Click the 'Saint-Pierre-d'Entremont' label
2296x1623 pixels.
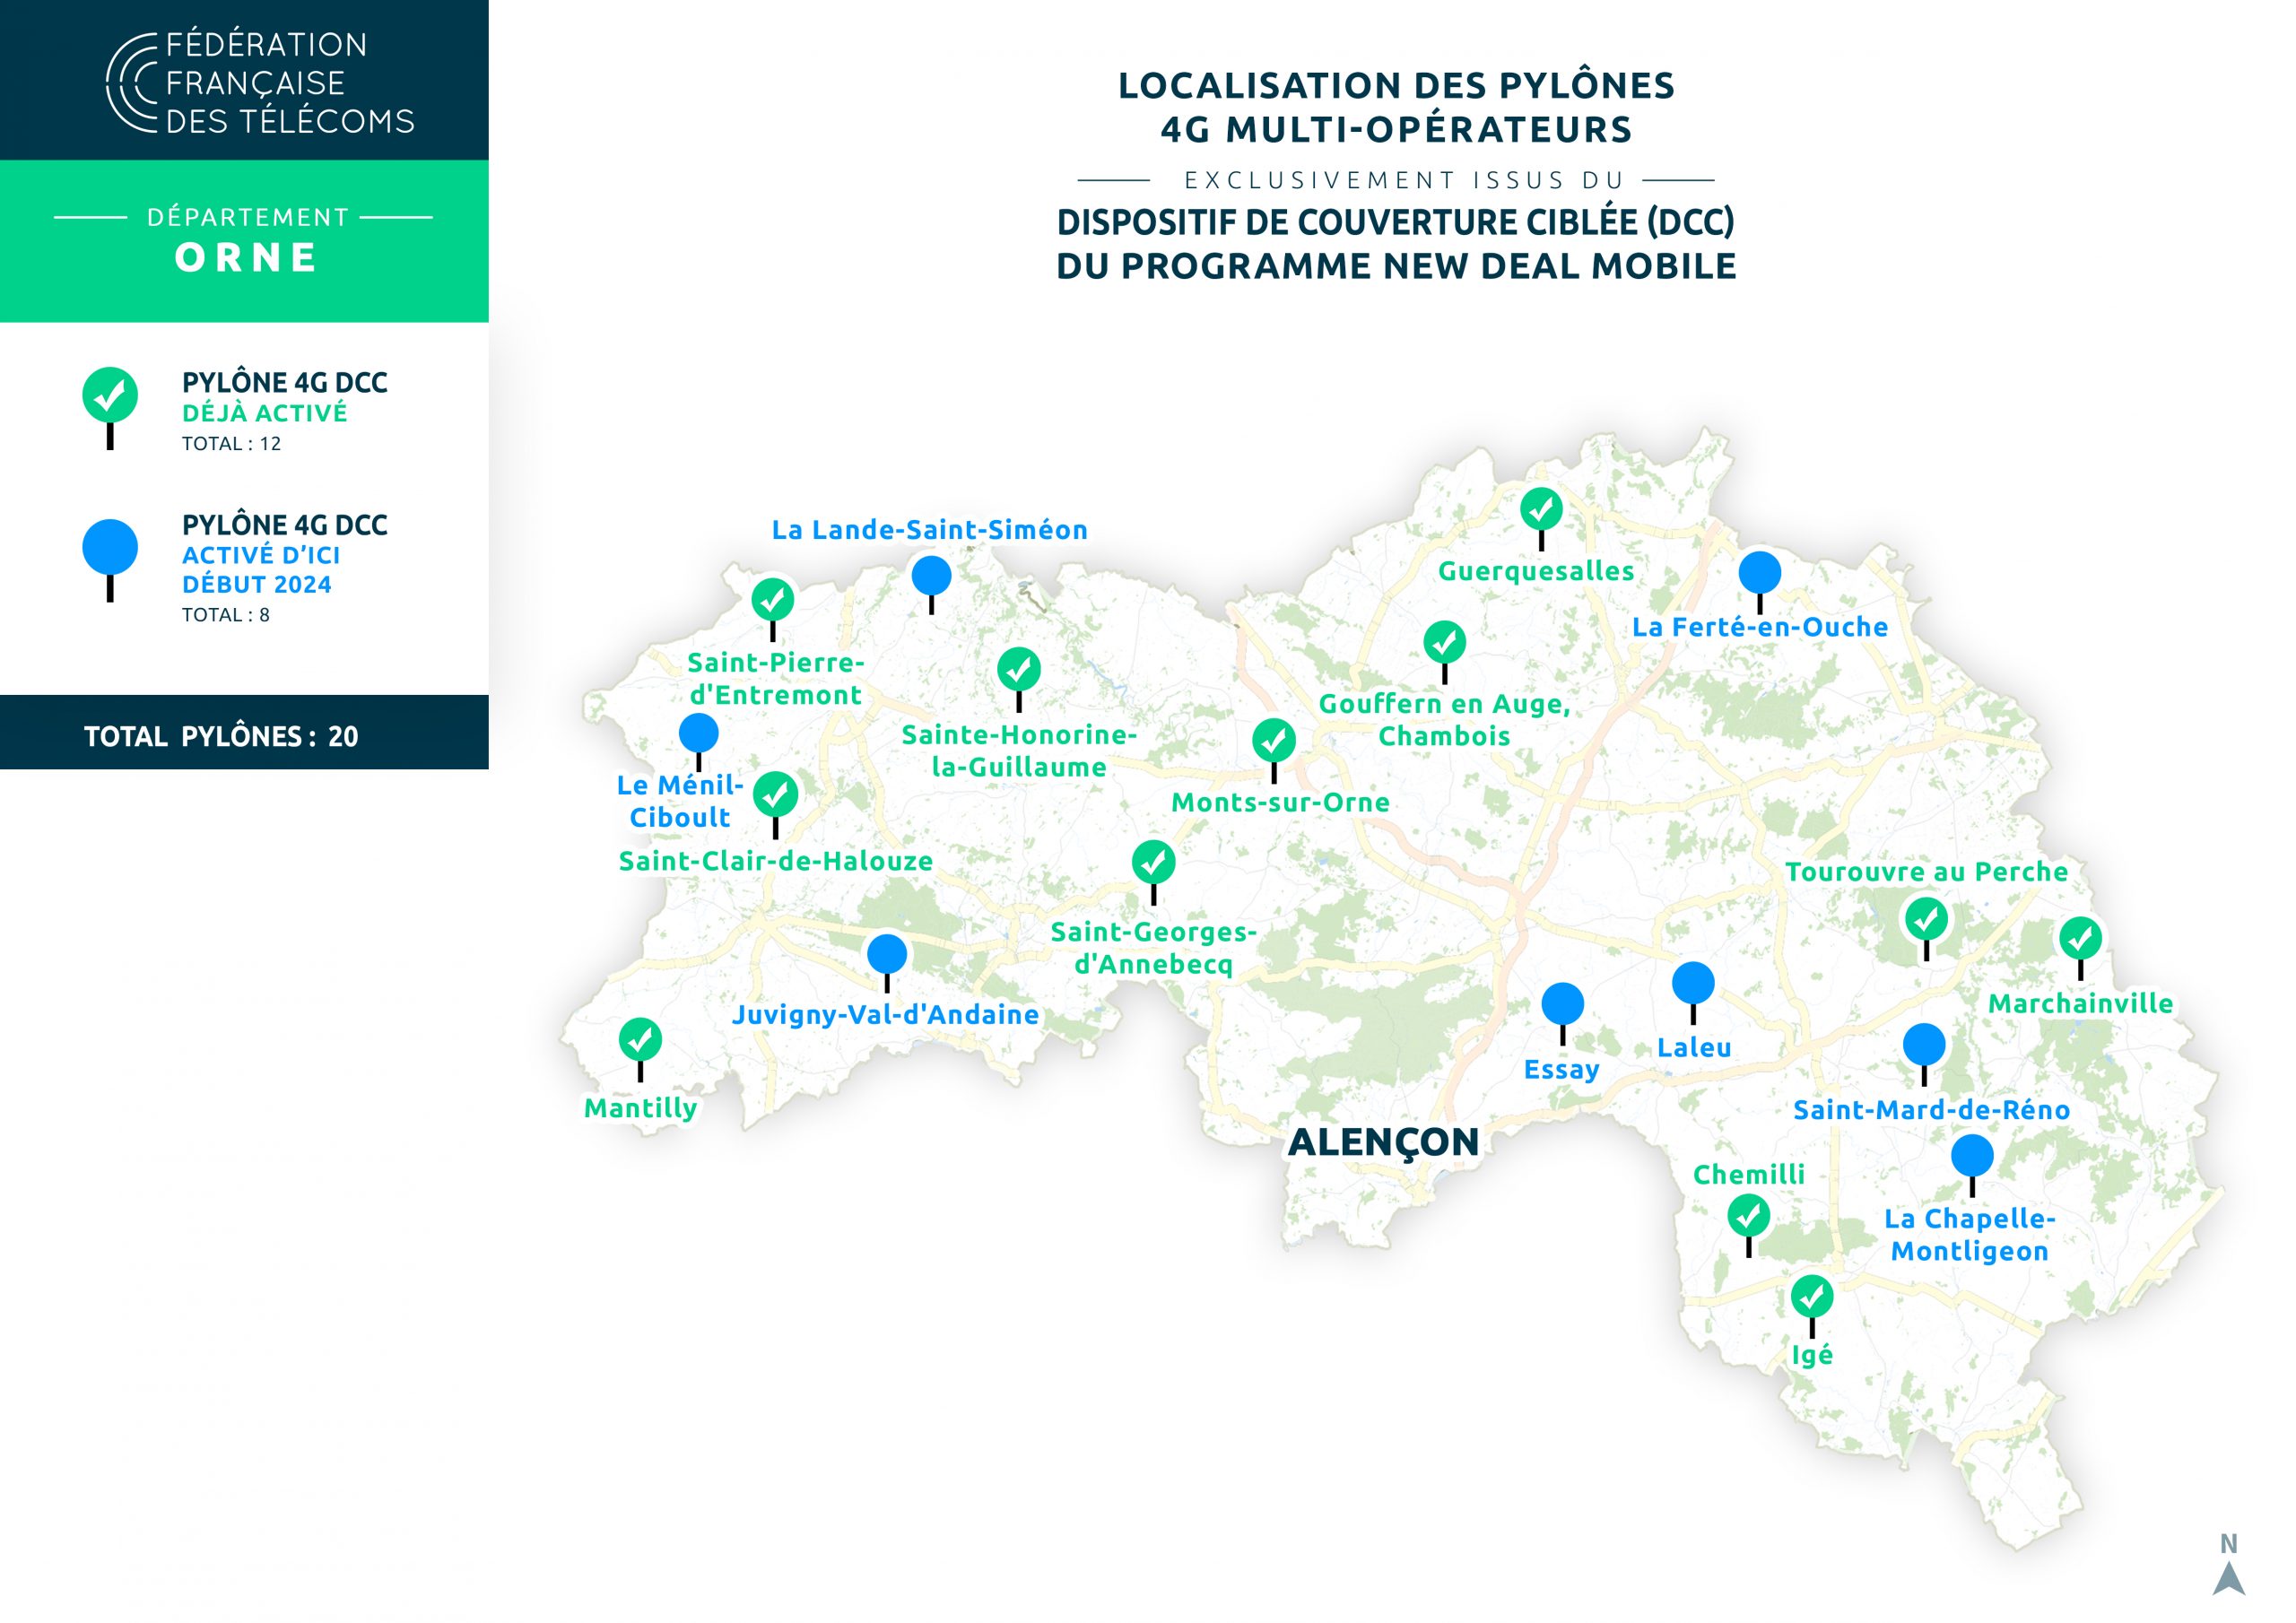pyautogui.click(x=775, y=678)
